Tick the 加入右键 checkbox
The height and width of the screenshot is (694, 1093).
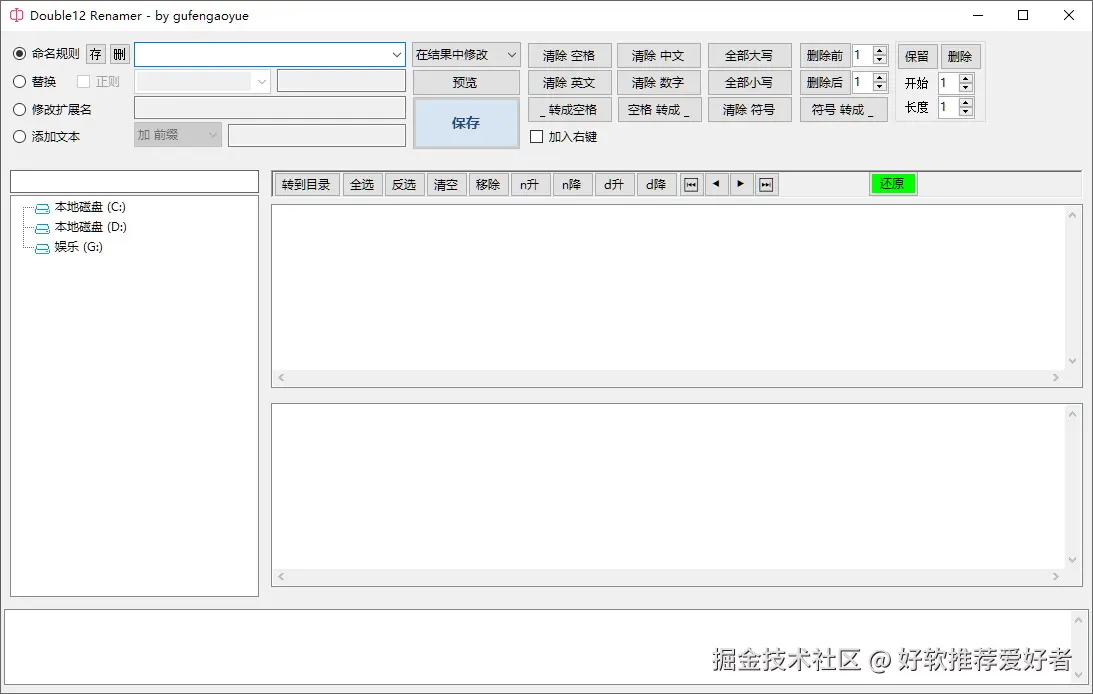click(x=536, y=137)
